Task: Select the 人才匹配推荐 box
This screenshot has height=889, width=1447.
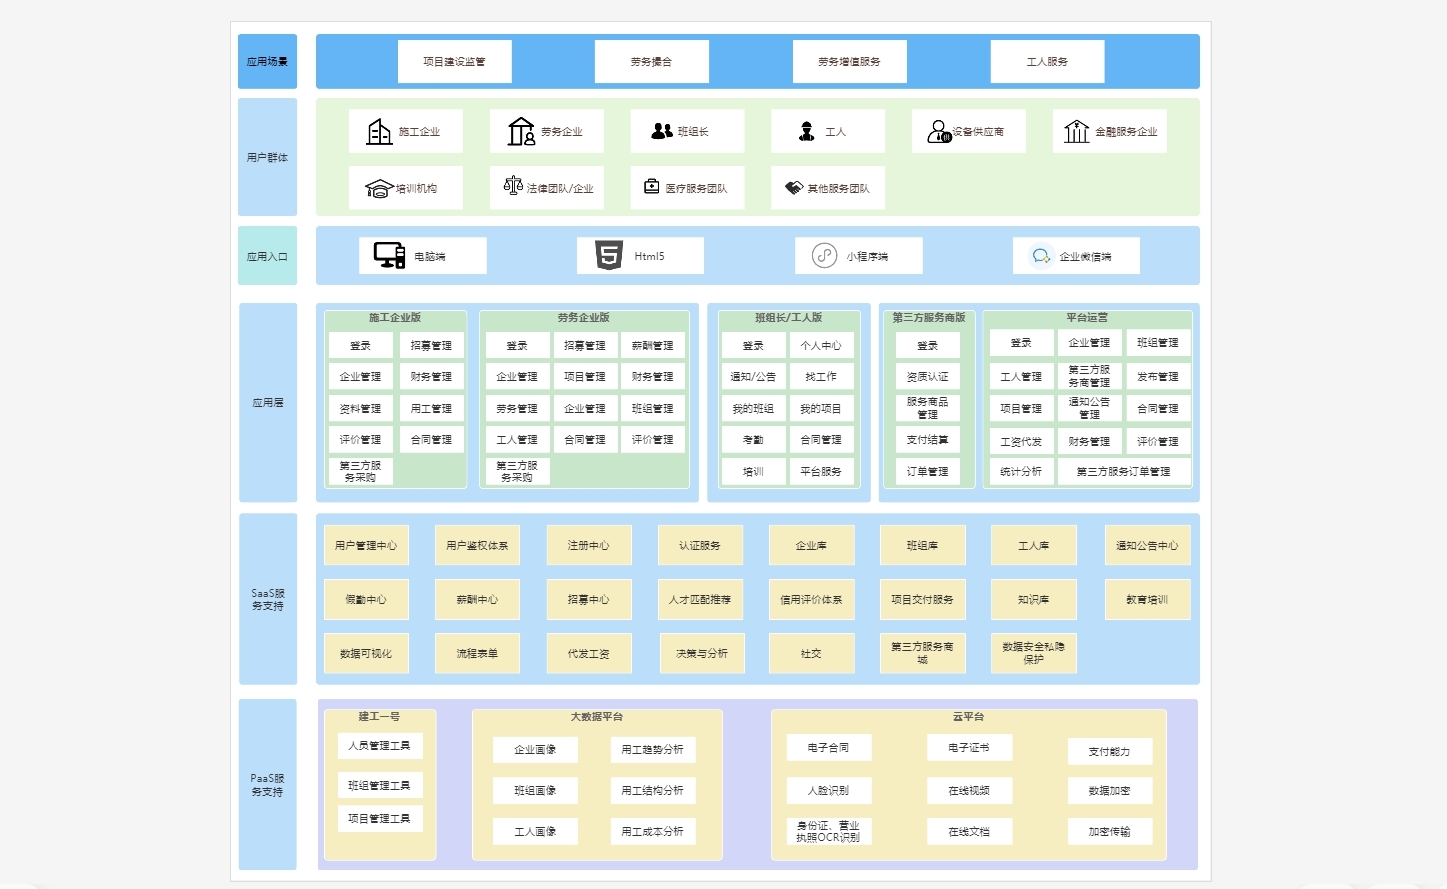Action: (700, 599)
